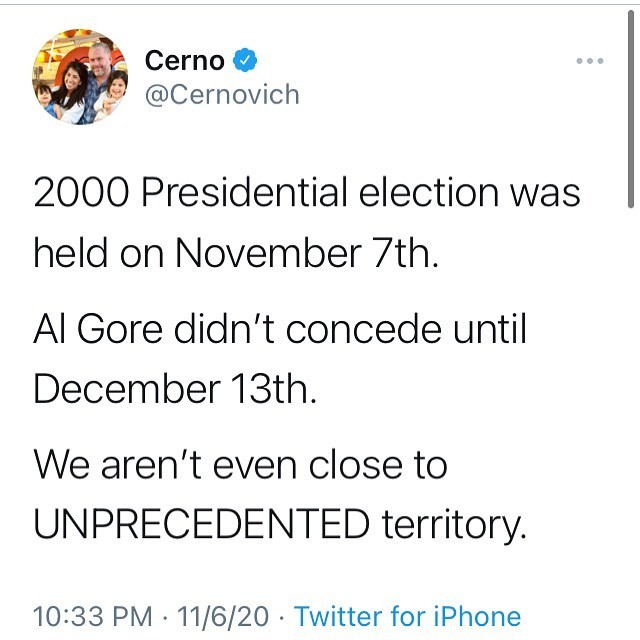Click the year 2000 in the tweet
640x640 pixels.
click(x=81, y=192)
